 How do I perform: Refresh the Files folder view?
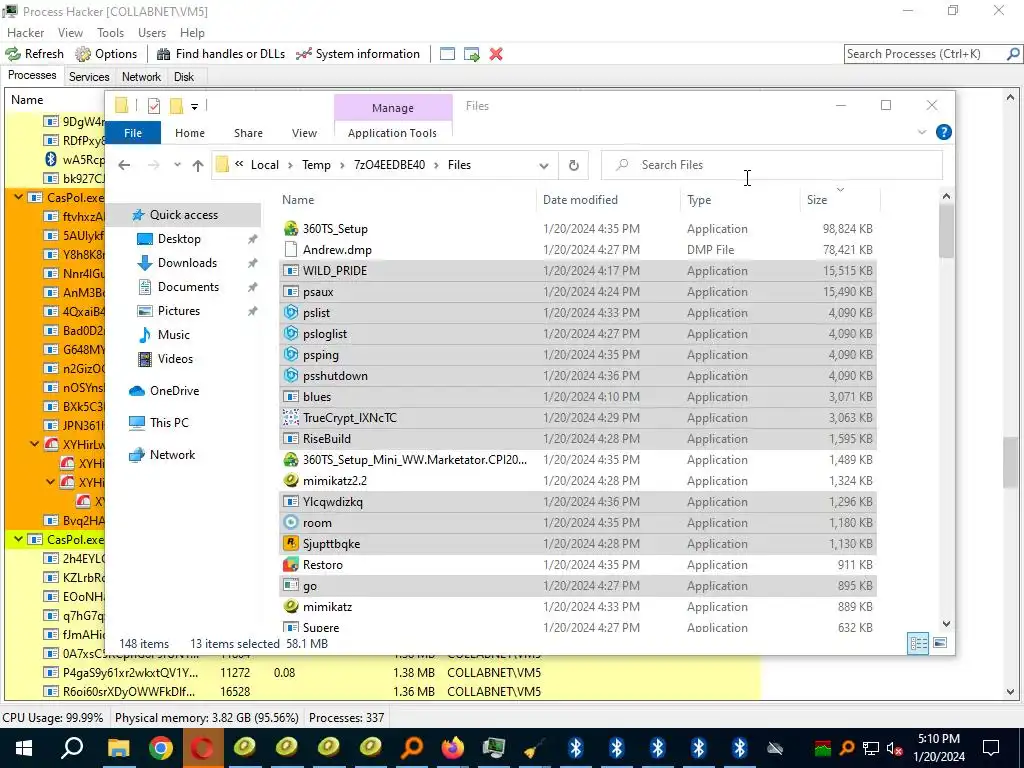[x=573, y=166]
